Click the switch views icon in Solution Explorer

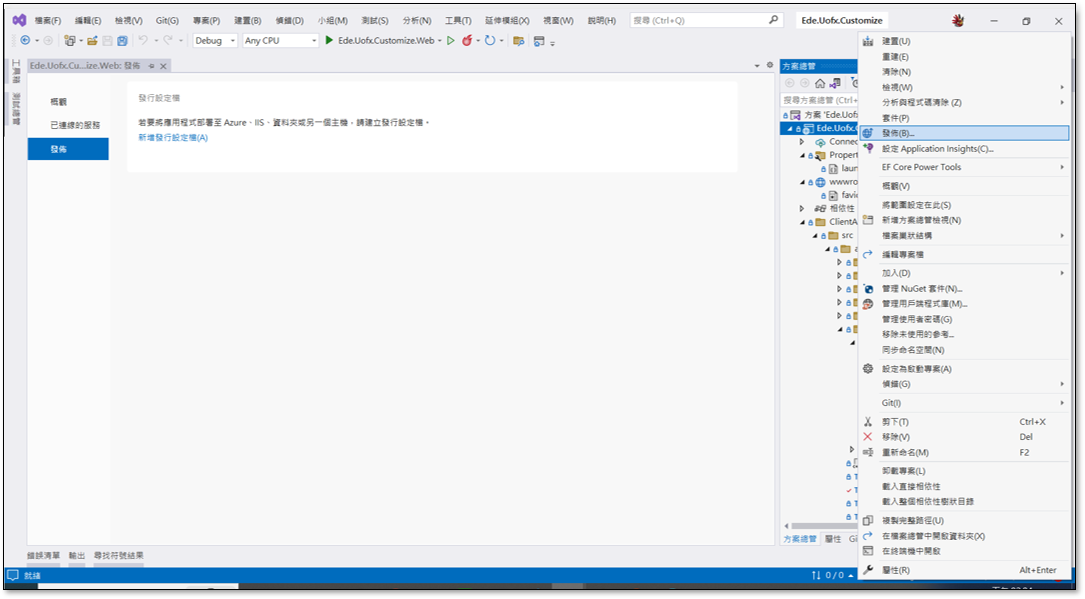(836, 83)
